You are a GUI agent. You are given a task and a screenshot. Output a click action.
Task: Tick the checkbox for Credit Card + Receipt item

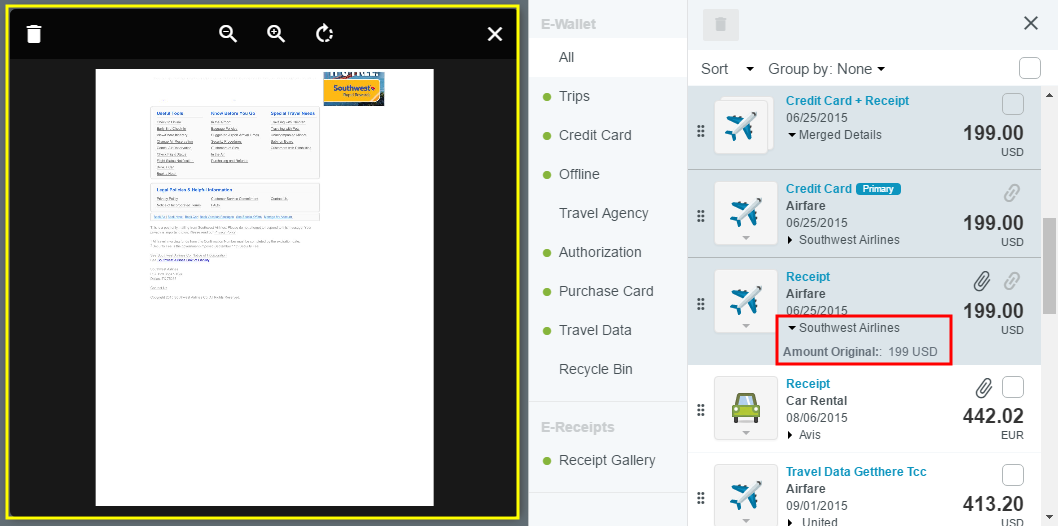tap(1012, 104)
